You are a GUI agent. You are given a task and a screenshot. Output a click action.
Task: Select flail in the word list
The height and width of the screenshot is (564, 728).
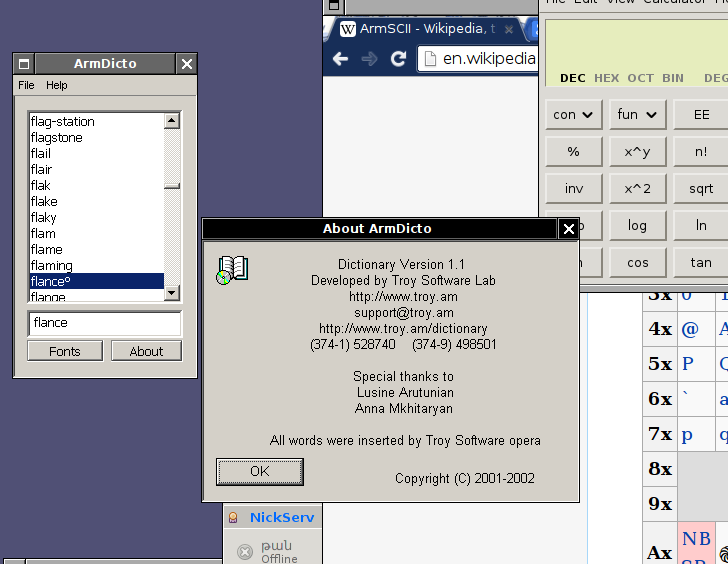97,154
